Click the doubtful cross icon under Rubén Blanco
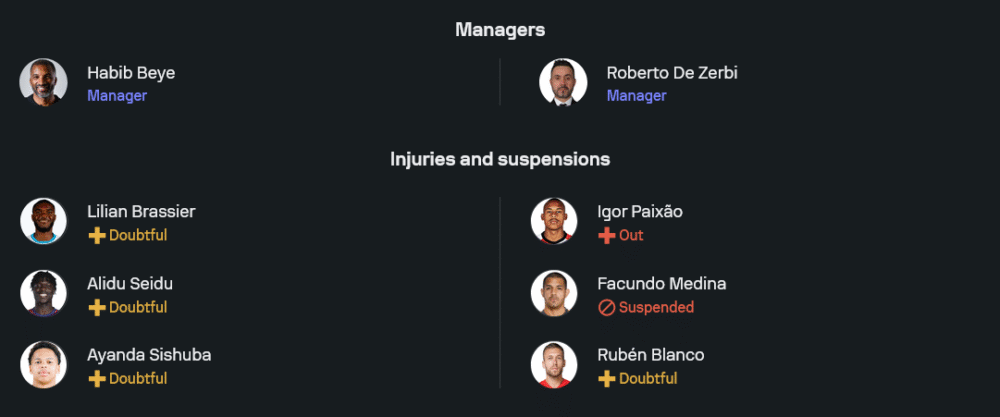This screenshot has height=417, width=1000. click(x=606, y=379)
